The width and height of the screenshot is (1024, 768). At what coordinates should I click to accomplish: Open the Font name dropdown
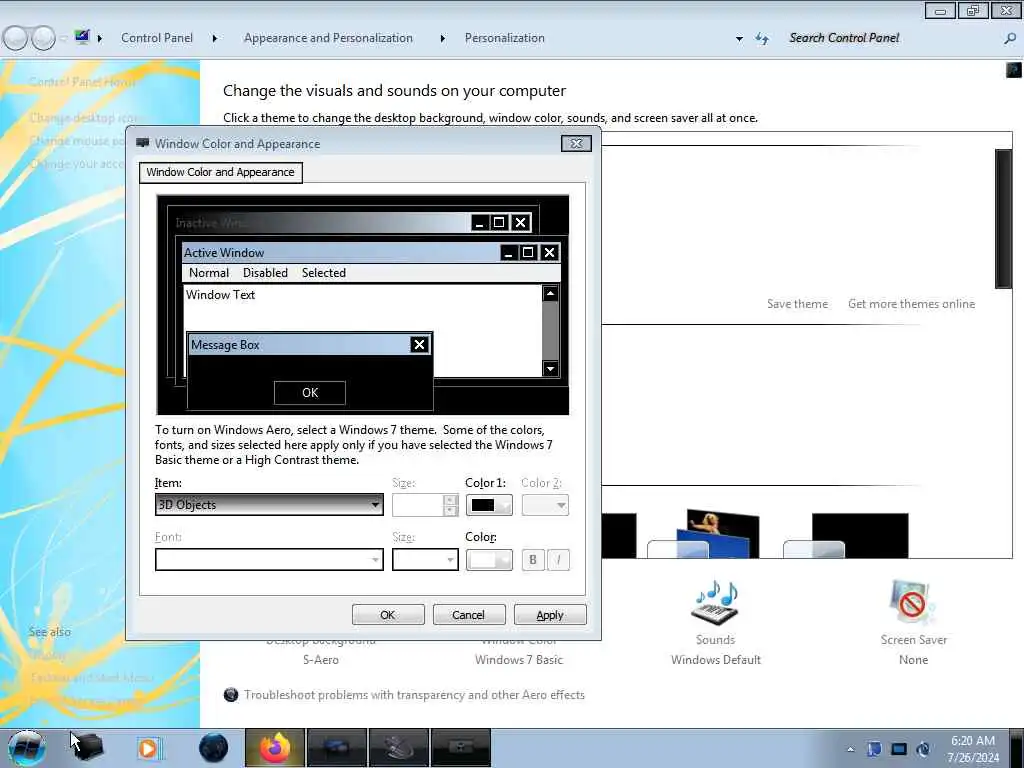click(269, 560)
